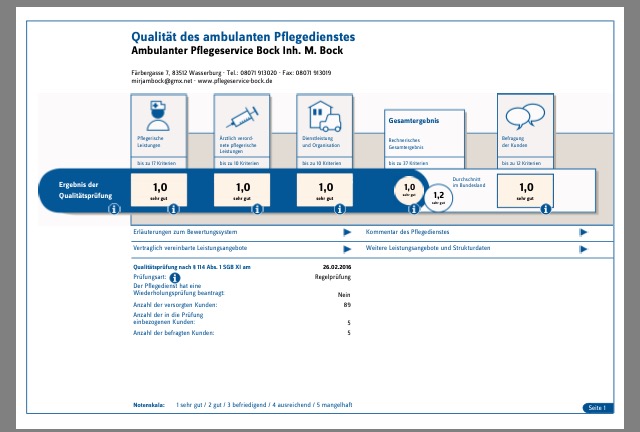640x432 pixels.
Task: Click the house and car icon for Dienstleistung
Action: [325, 116]
